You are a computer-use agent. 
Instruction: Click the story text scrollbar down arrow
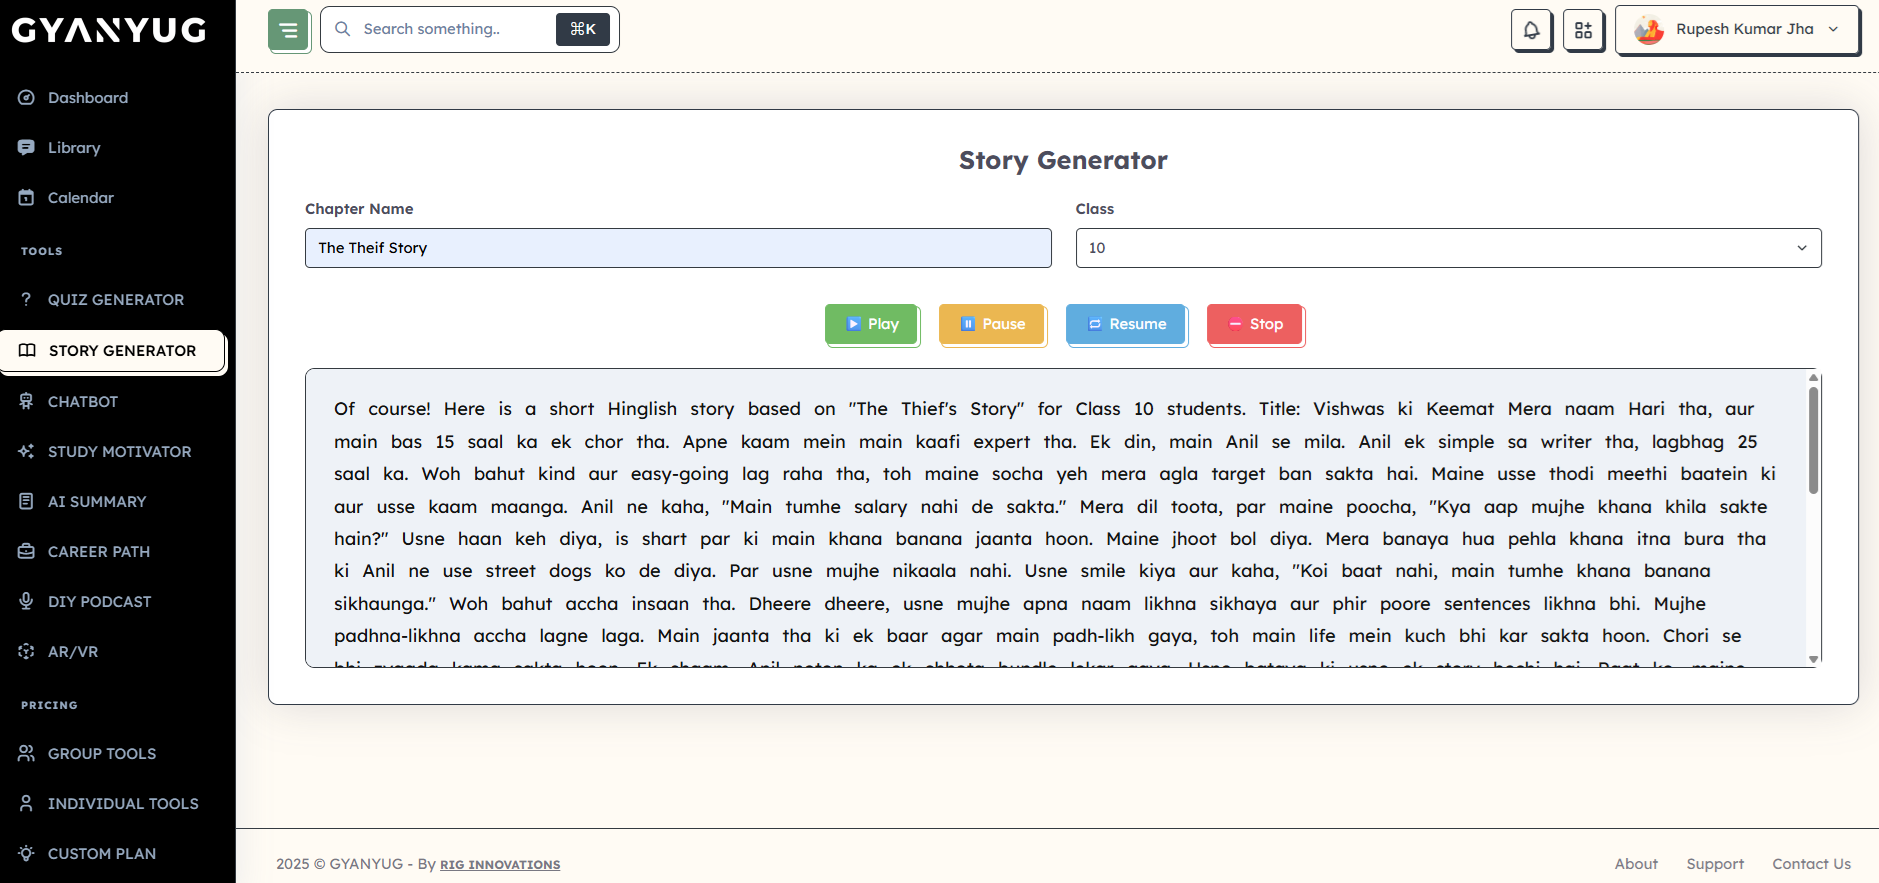point(1813,659)
